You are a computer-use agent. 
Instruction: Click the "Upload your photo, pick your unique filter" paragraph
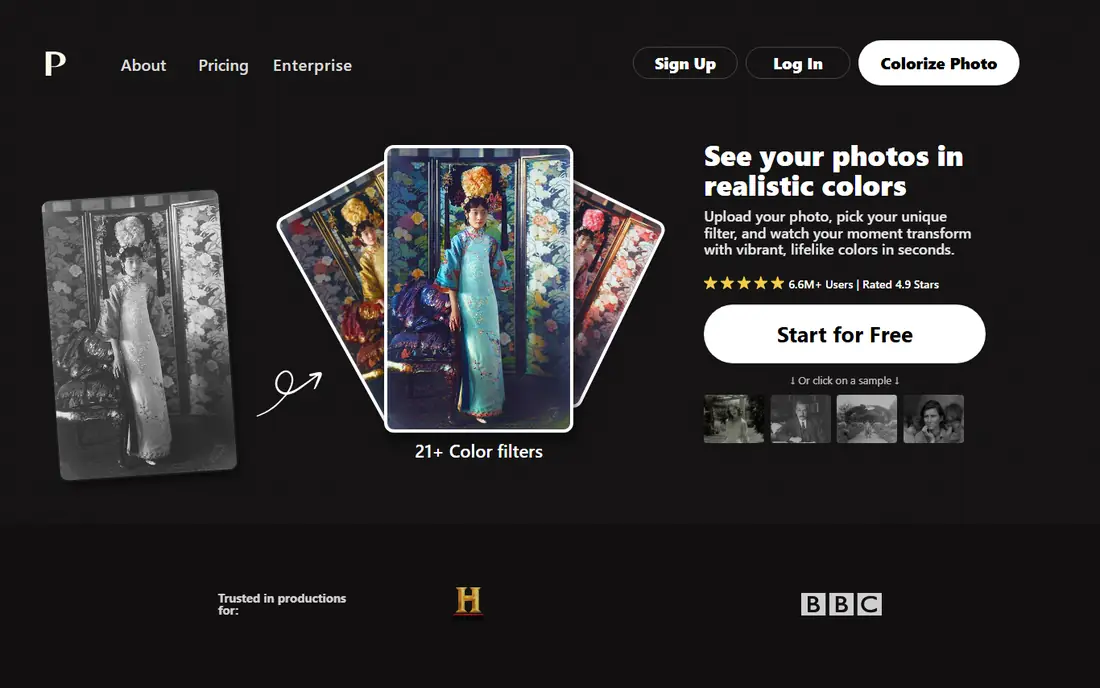(838, 233)
